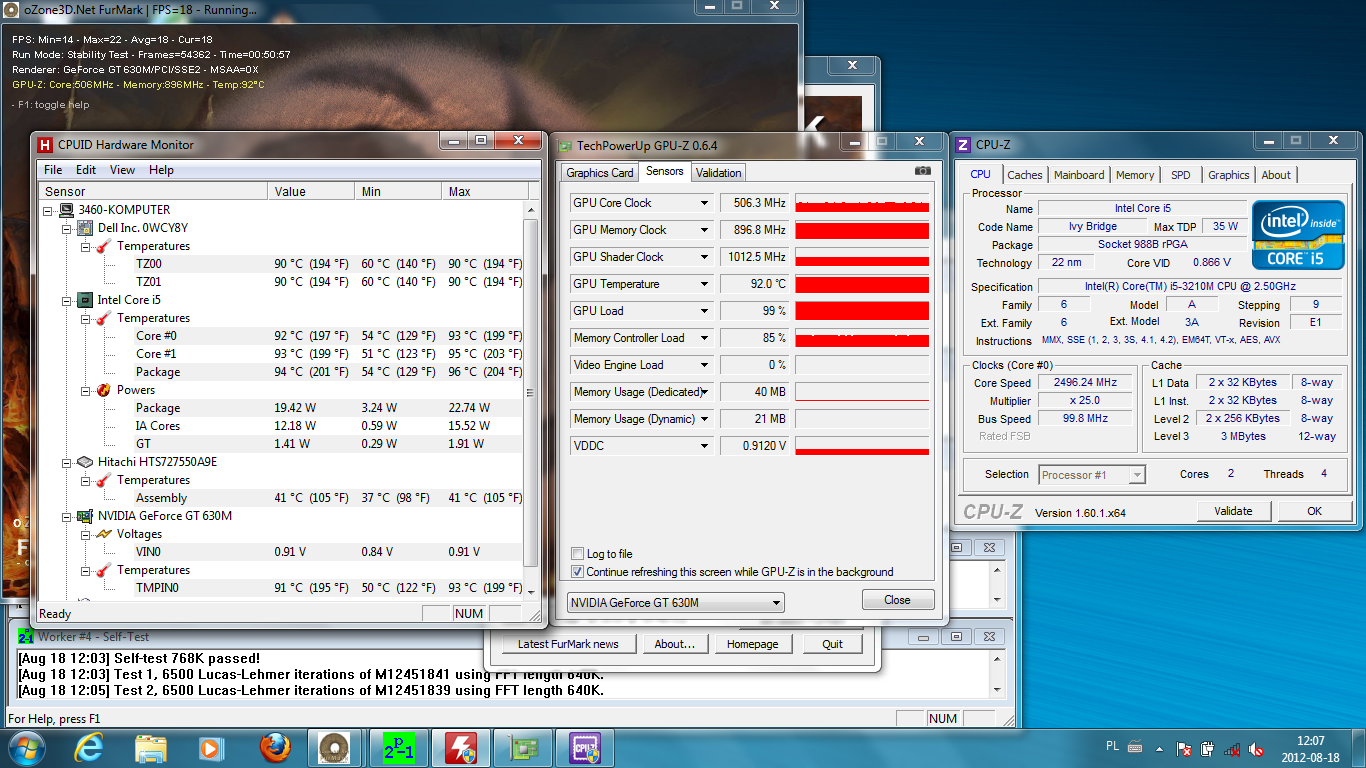1366x768 pixels.
Task: Click the network tray icon
Action: click(1232, 749)
